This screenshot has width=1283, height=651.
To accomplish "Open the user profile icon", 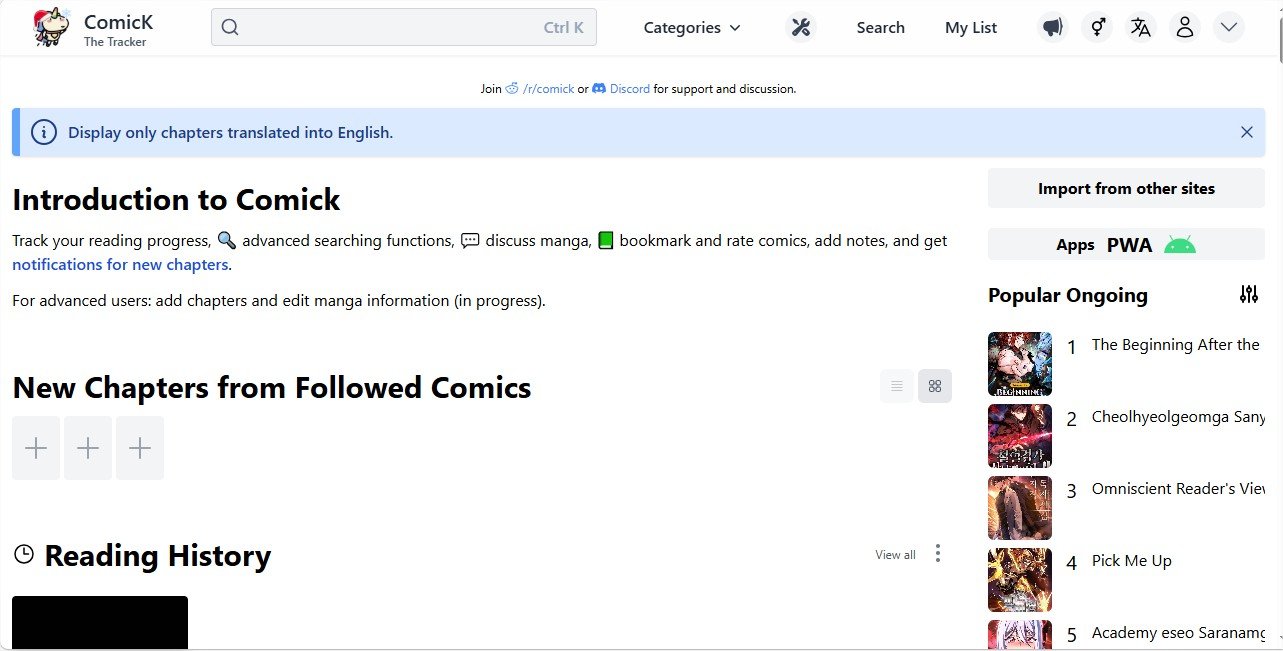I will point(1185,28).
